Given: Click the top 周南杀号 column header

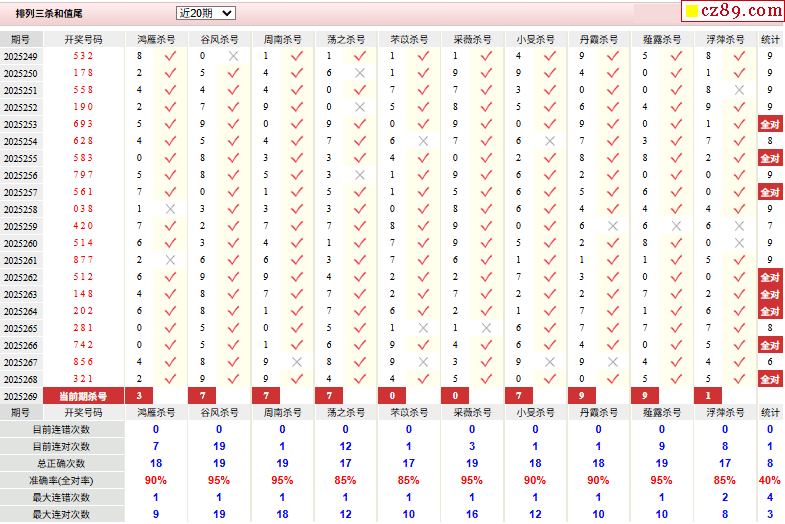Looking at the screenshot, I should (282, 39).
